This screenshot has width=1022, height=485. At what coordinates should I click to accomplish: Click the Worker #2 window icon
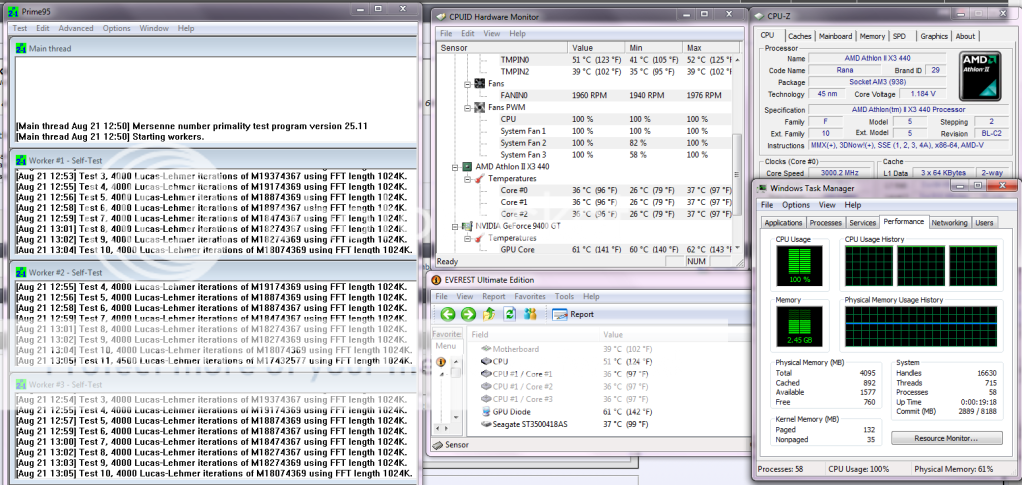[21, 272]
